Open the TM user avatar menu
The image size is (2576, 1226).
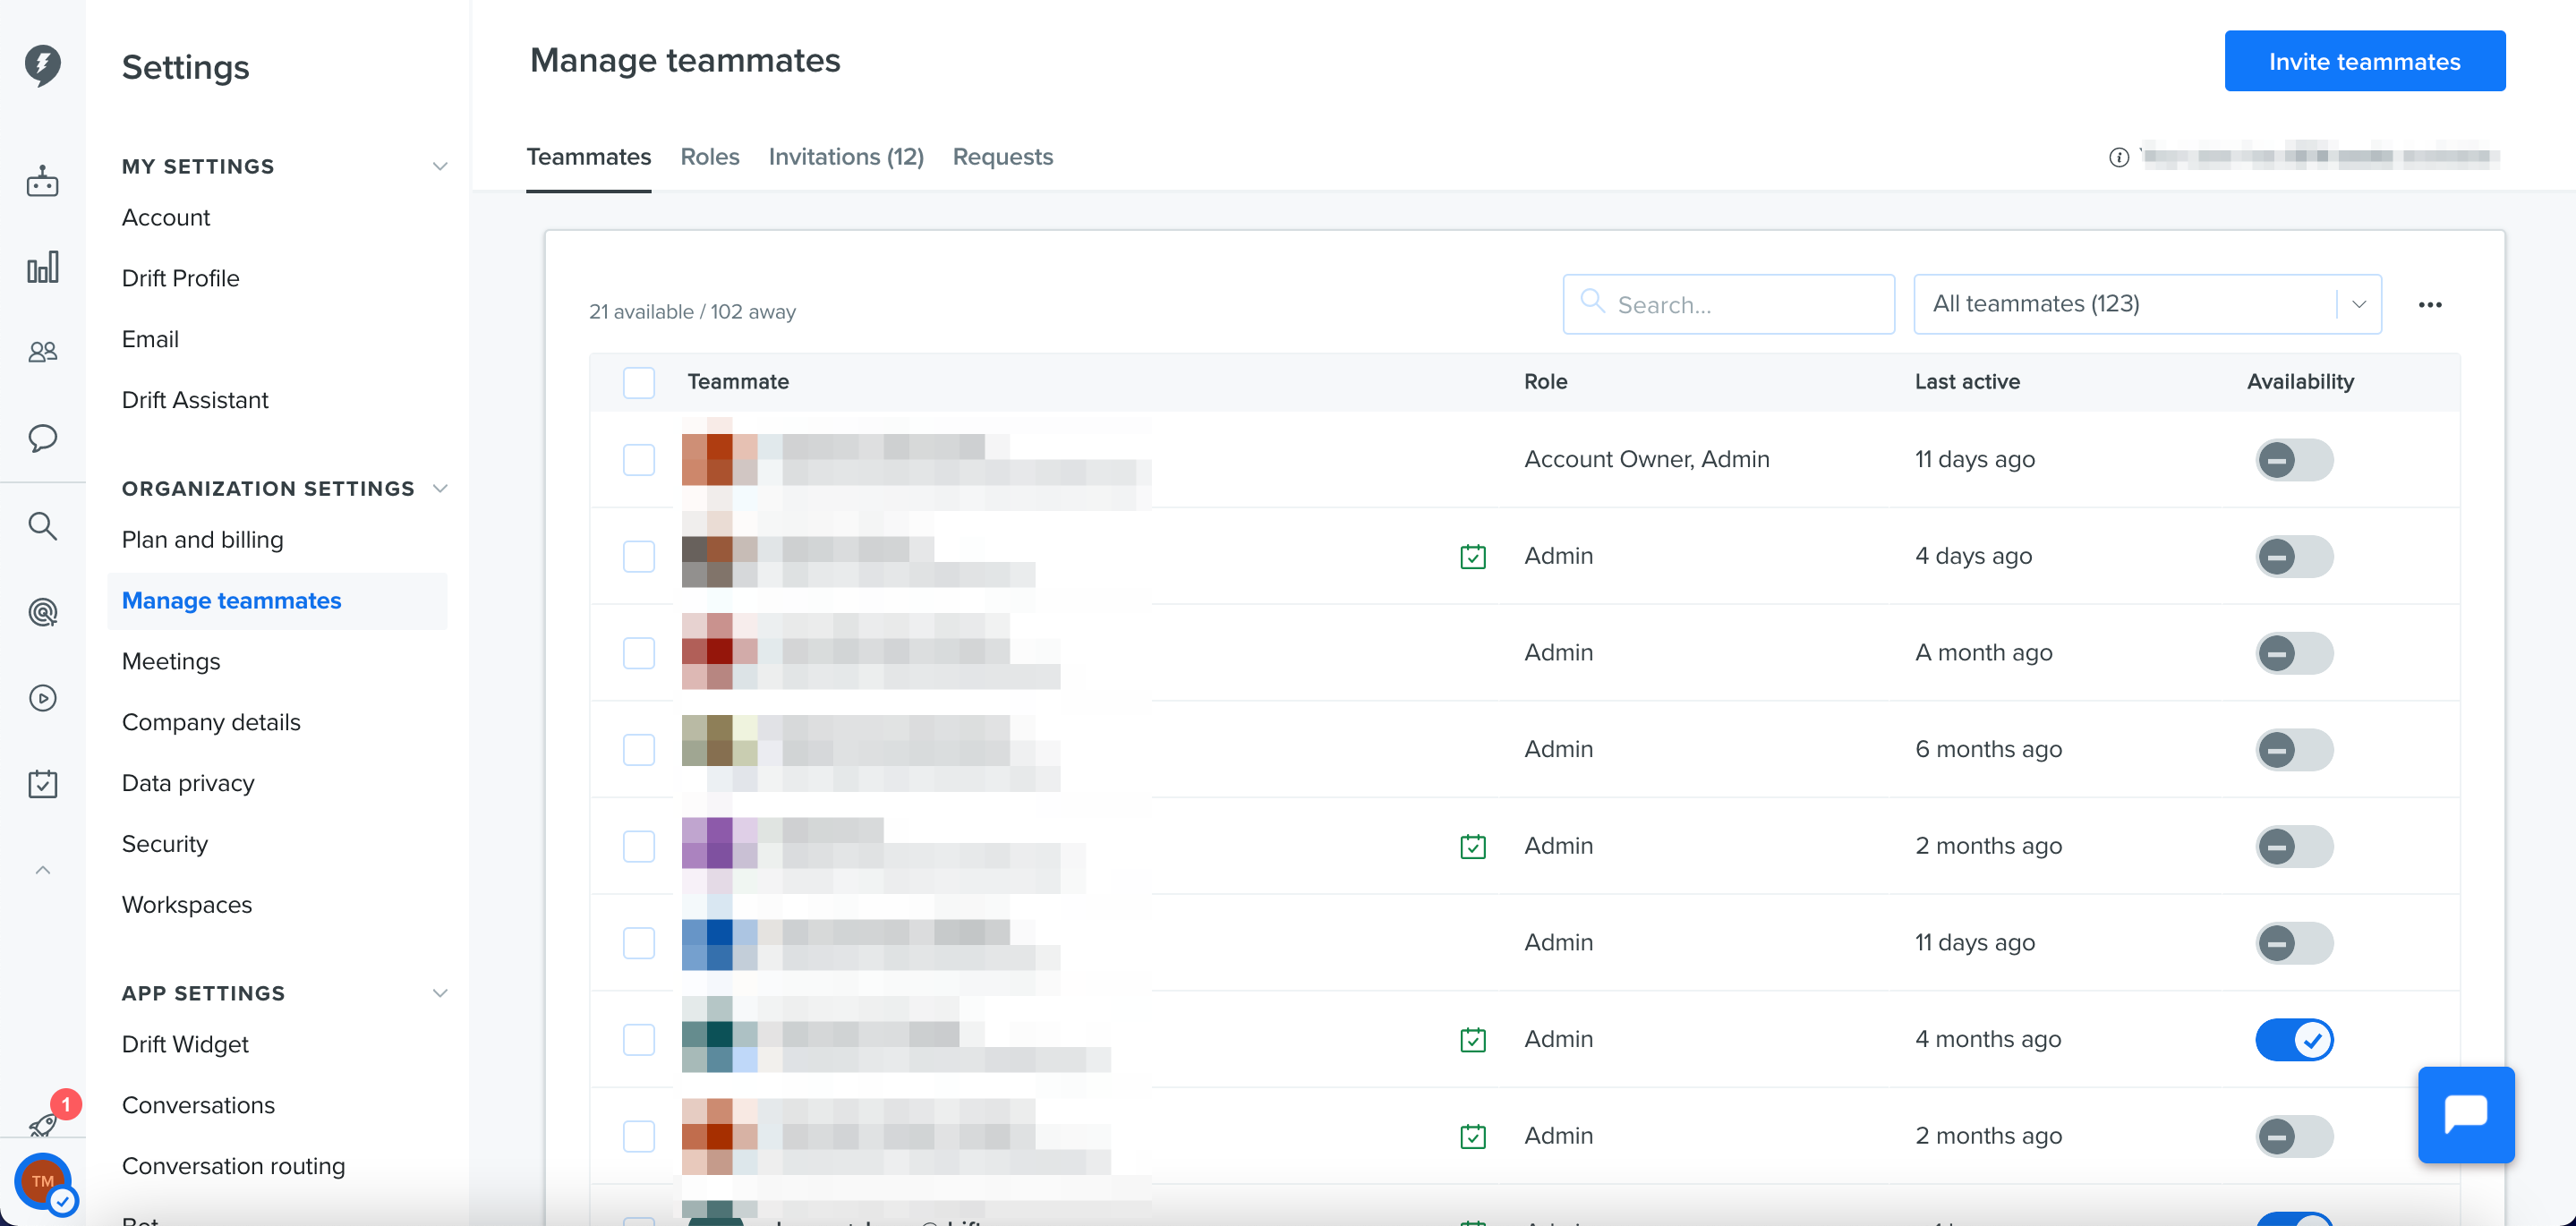coord(42,1181)
